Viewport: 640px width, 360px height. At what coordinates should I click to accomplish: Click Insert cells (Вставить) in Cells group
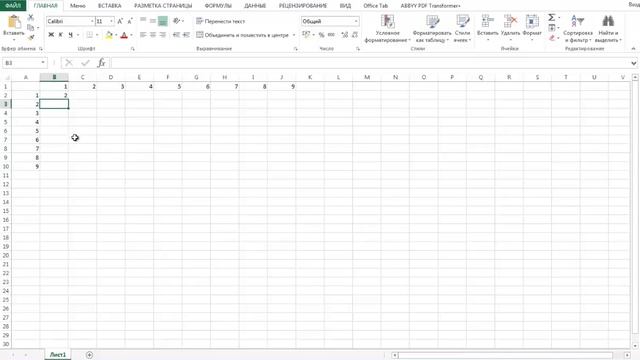(x=487, y=27)
